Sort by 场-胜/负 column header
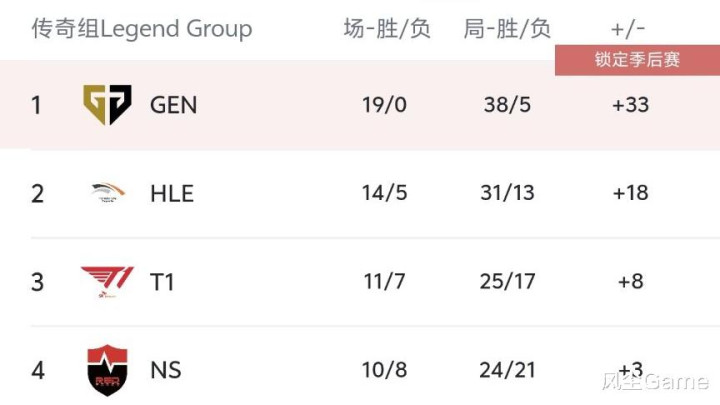 [387, 28]
